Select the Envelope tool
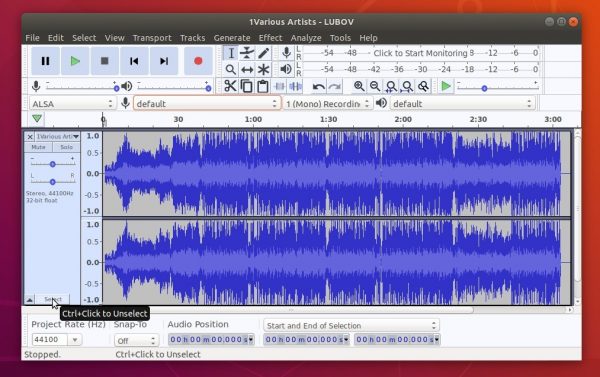 [247, 53]
